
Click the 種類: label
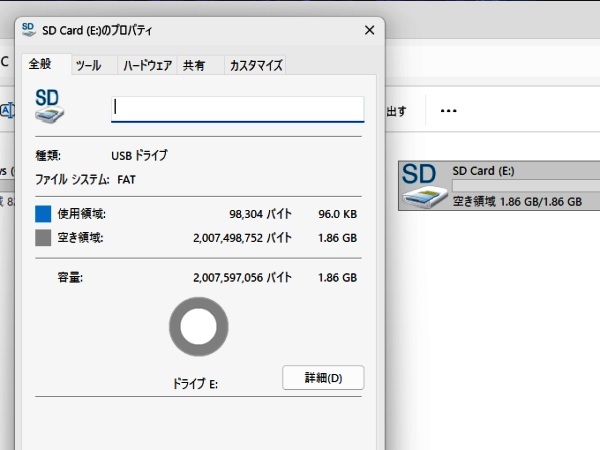pos(48,156)
